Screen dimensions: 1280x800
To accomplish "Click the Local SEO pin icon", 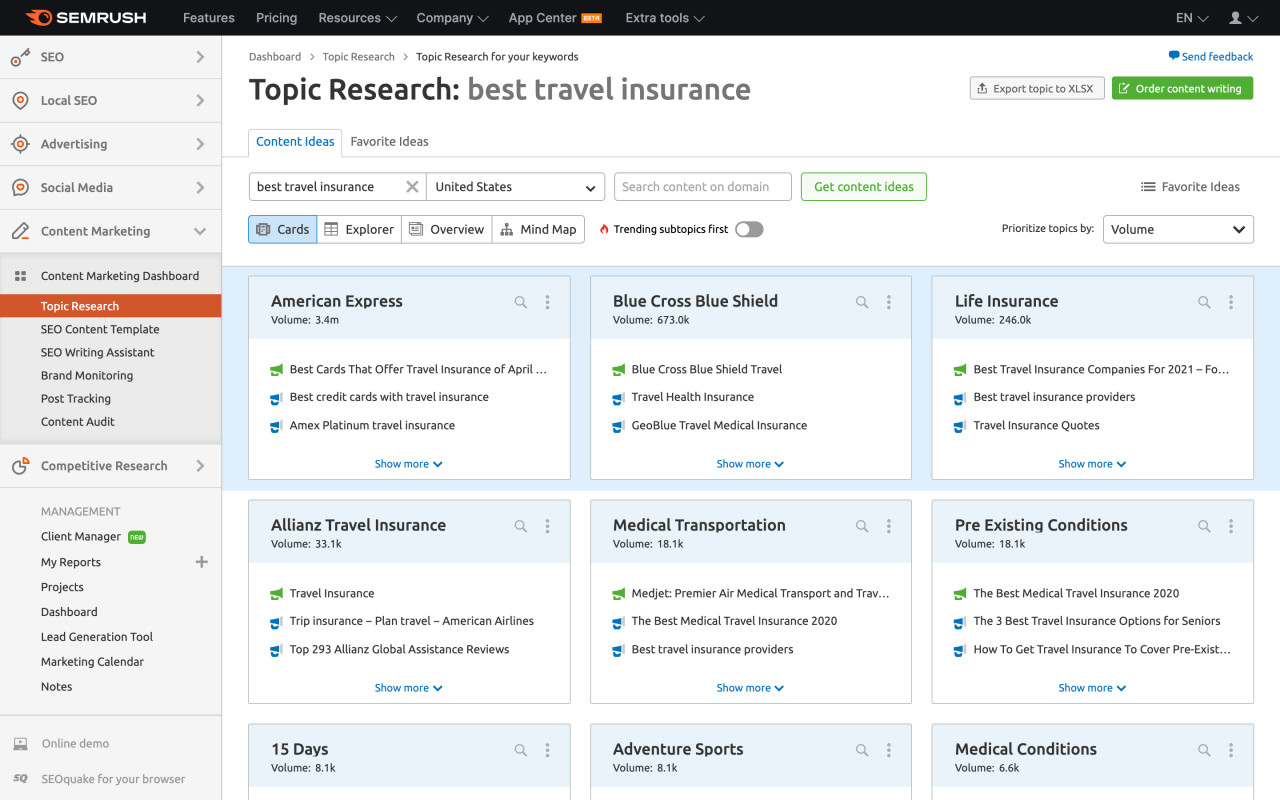I will pos(20,101).
